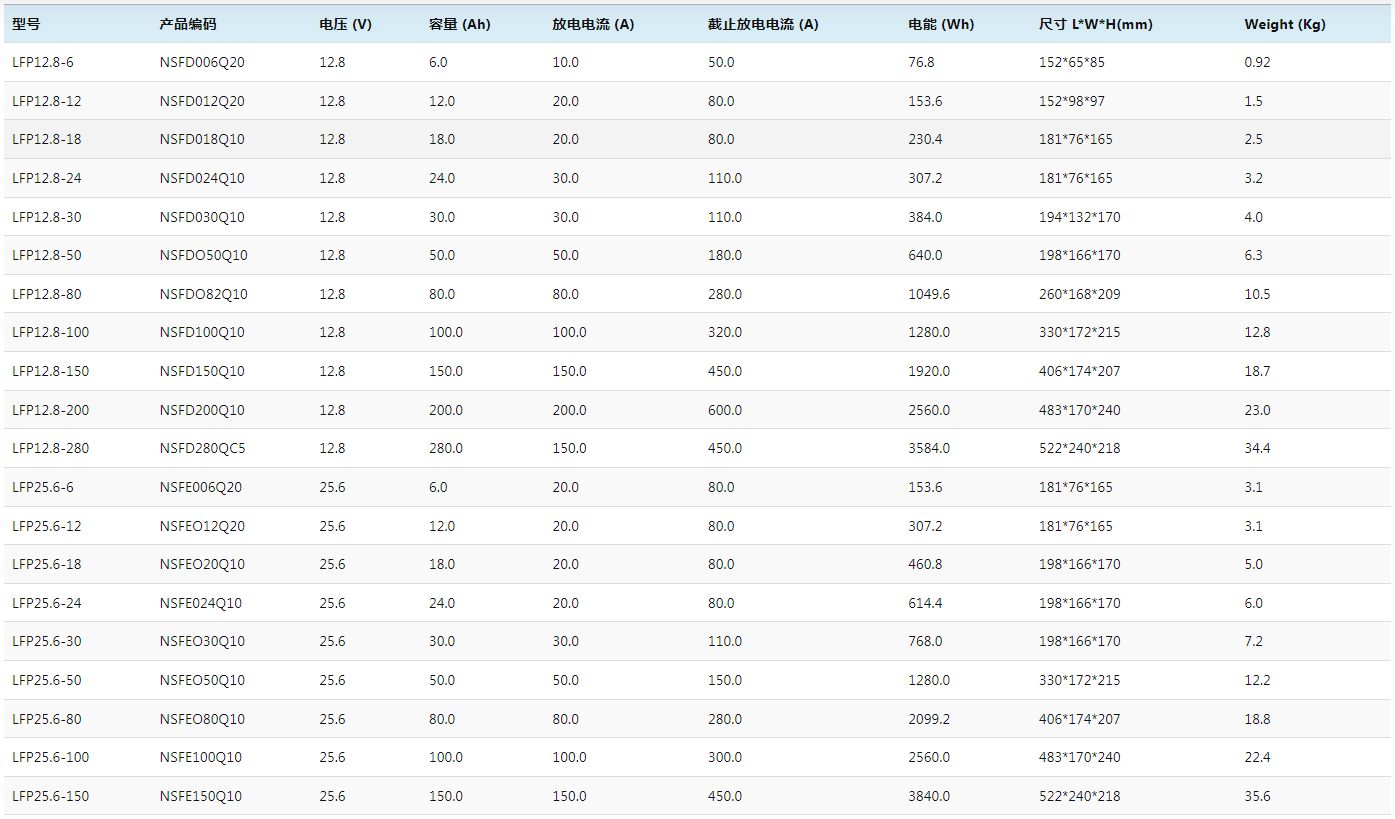Image resolution: width=1395 pixels, height=819 pixels.
Task: Click the 2099.2 energy value
Action: tap(929, 719)
